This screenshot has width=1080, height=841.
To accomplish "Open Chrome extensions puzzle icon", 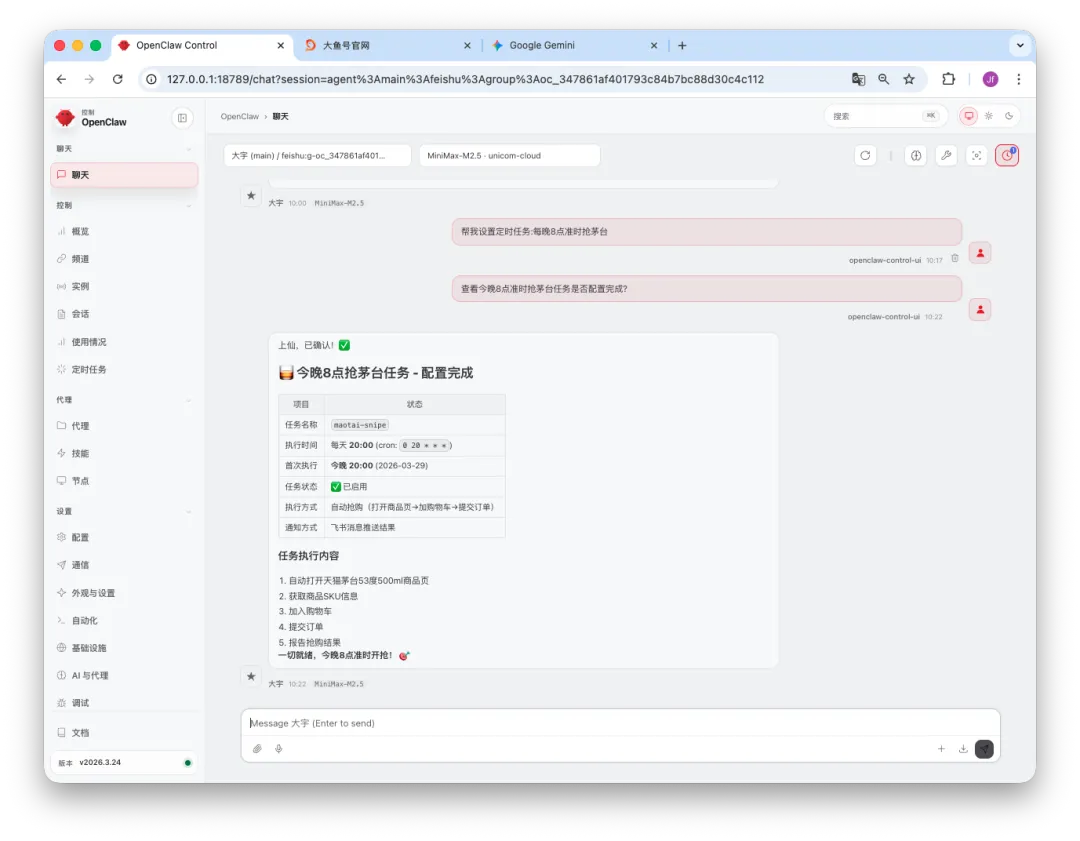I will 948,79.
